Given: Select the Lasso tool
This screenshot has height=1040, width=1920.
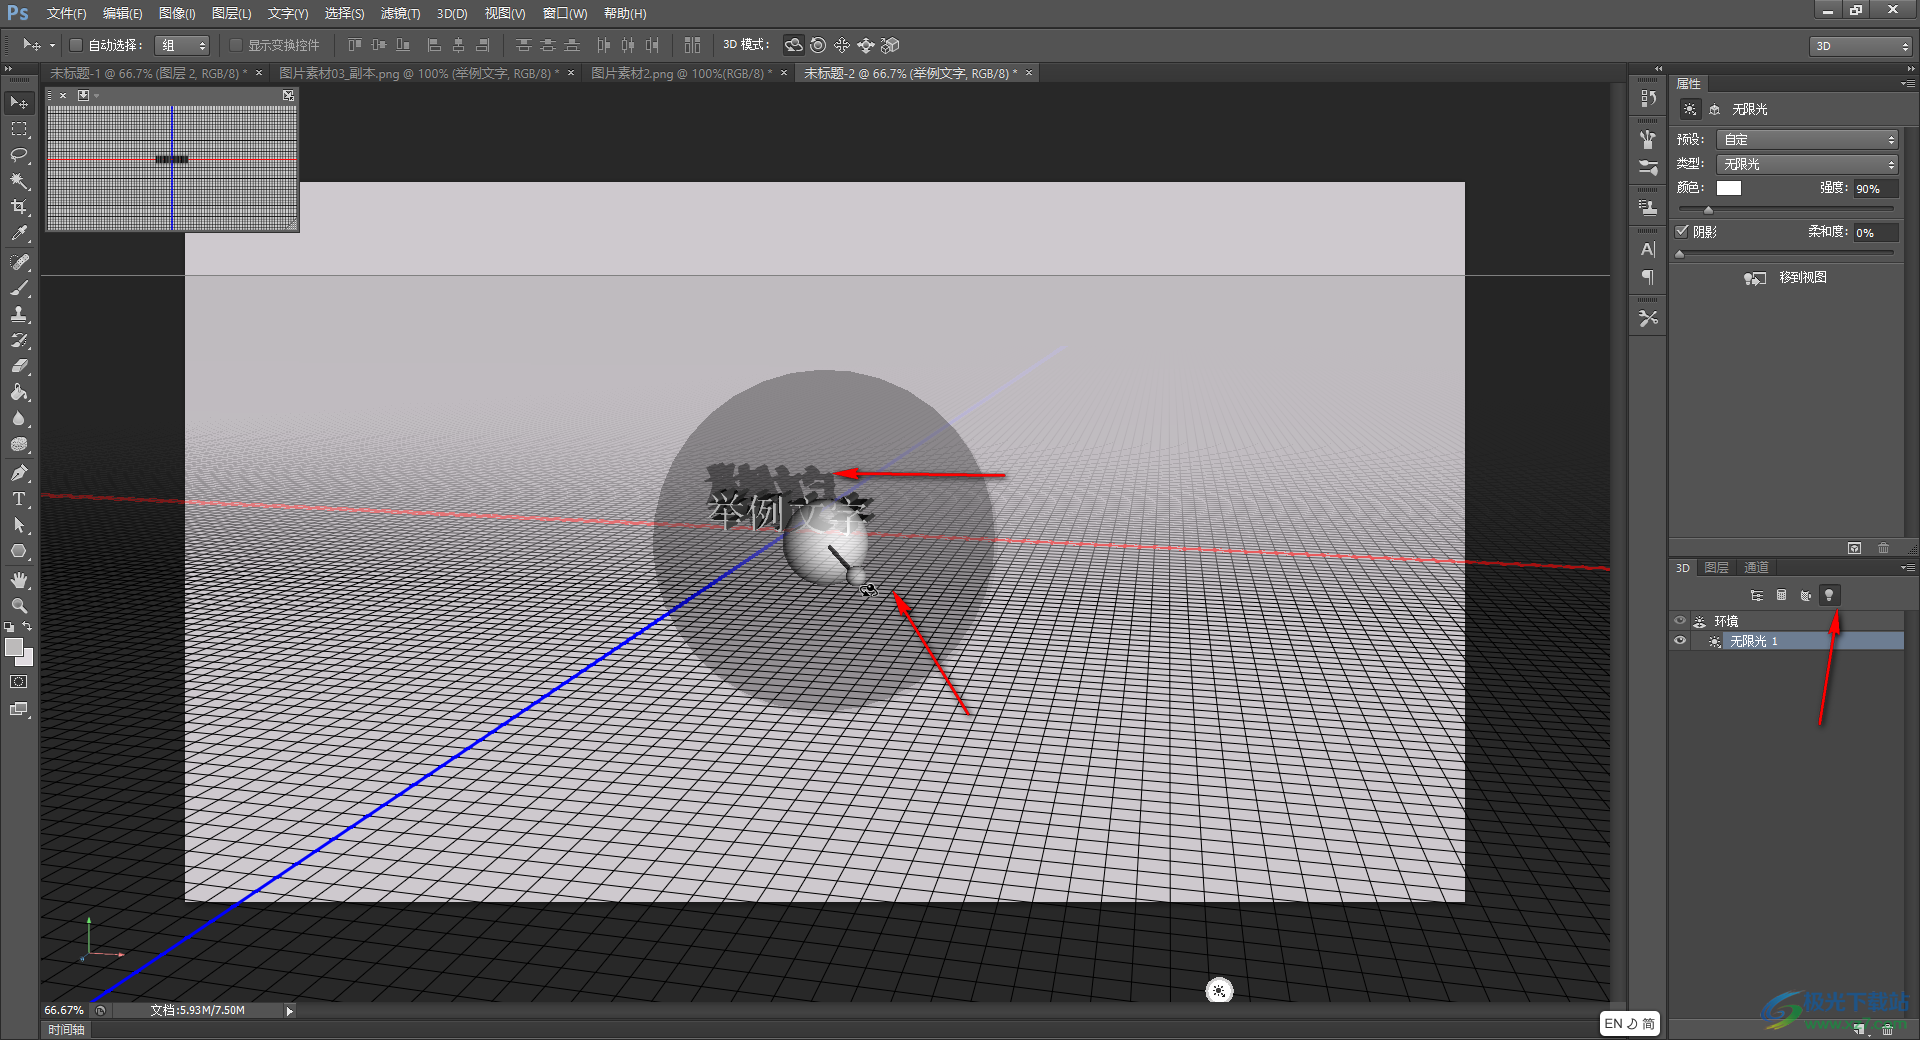Looking at the screenshot, I should click(x=19, y=155).
